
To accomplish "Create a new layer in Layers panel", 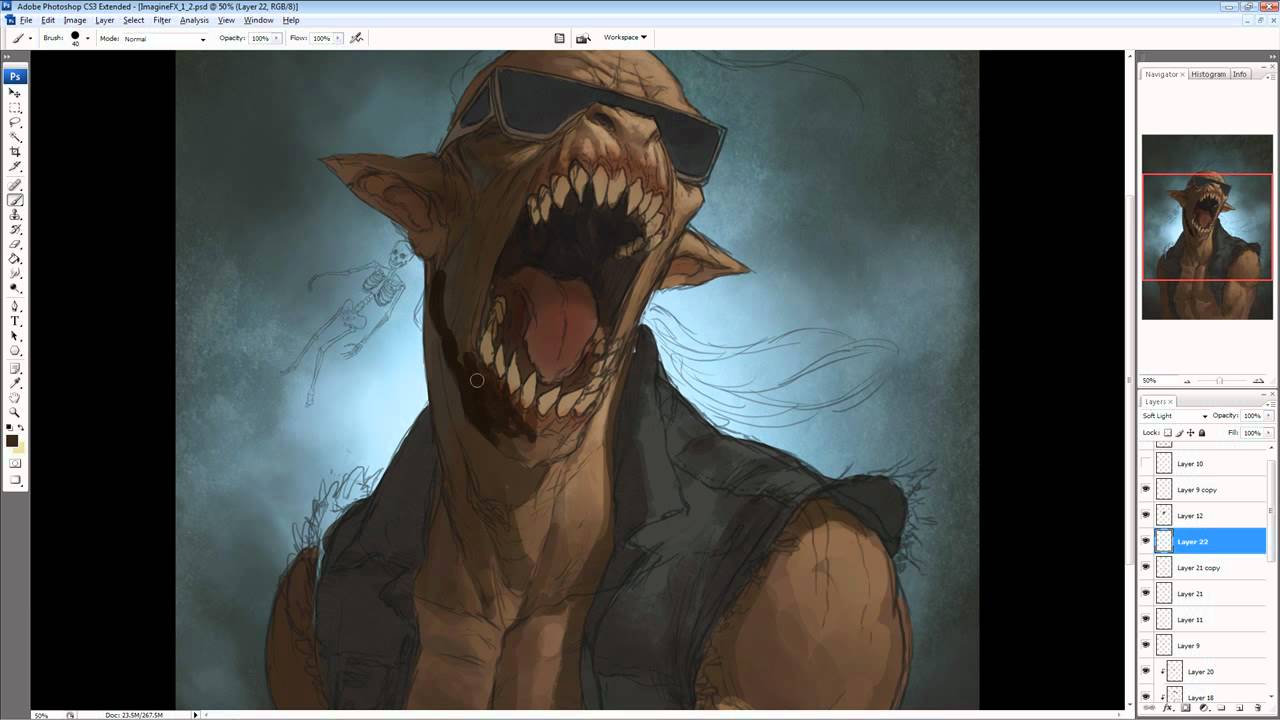I will coord(1240,708).
